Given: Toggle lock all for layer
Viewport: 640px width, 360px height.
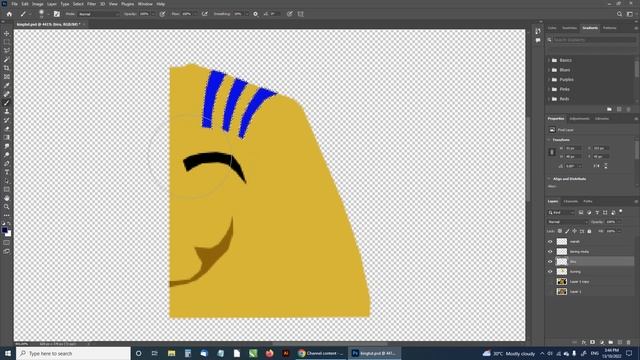Looking at the screenshot, I should point(589,231).
